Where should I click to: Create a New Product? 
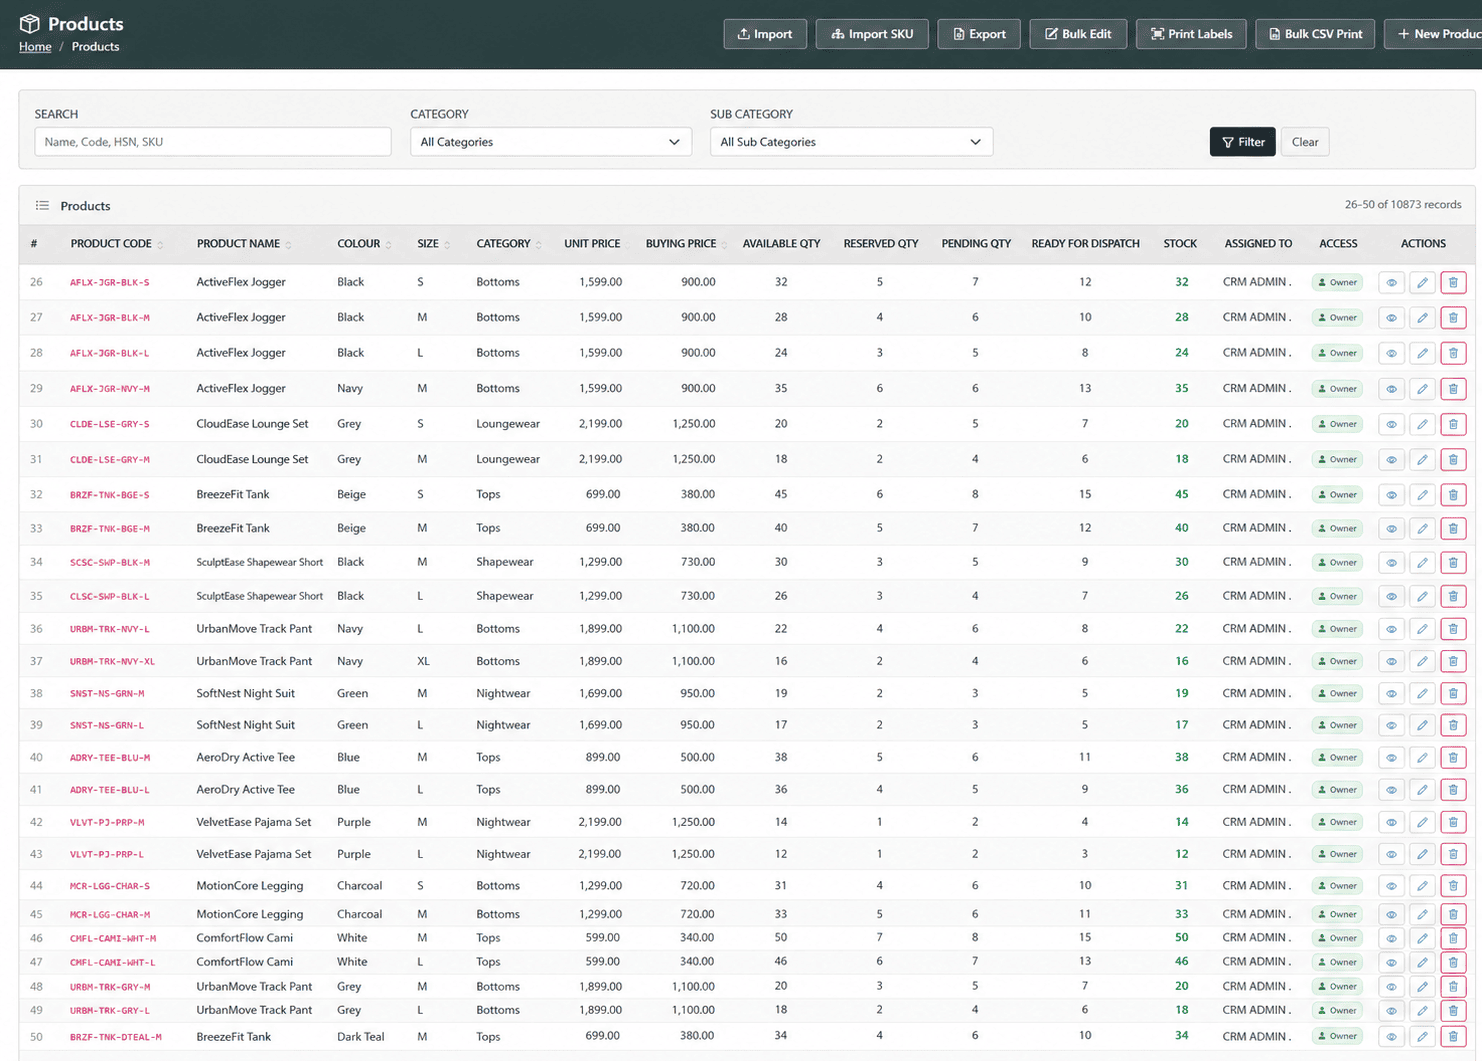click(1435, 34)
